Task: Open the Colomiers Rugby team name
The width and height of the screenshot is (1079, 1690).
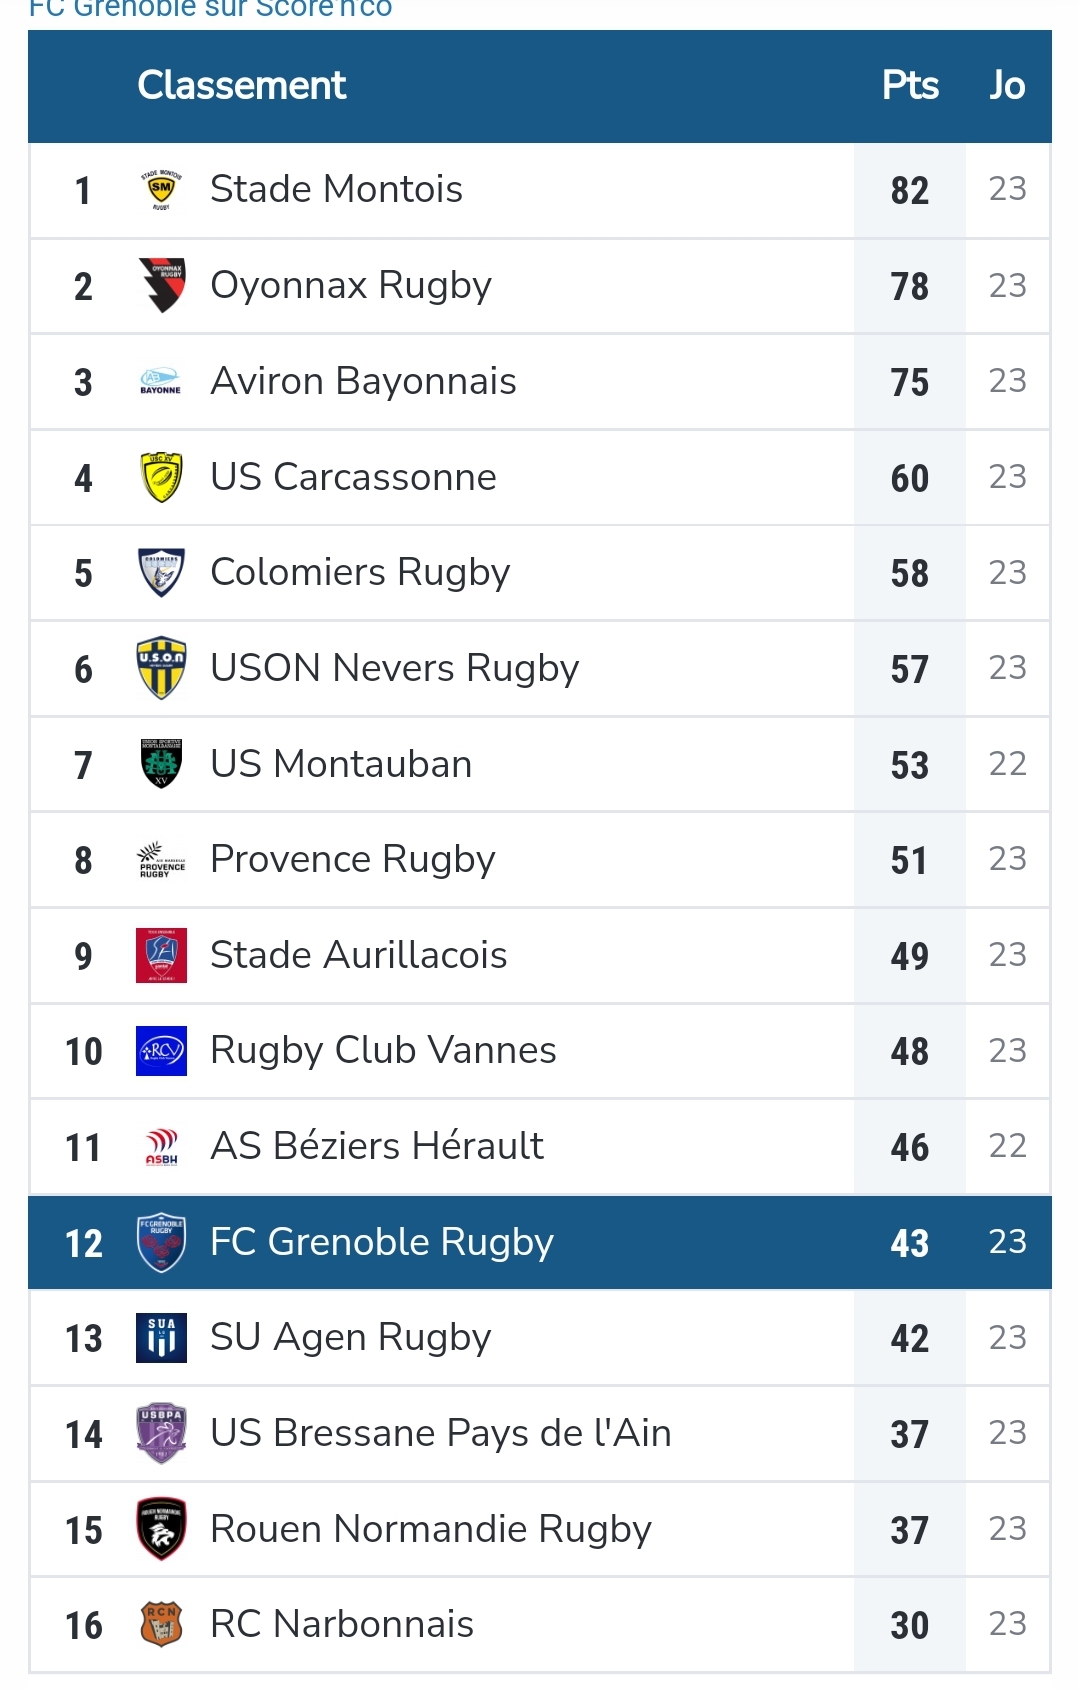Action: (x=360, y=573)
